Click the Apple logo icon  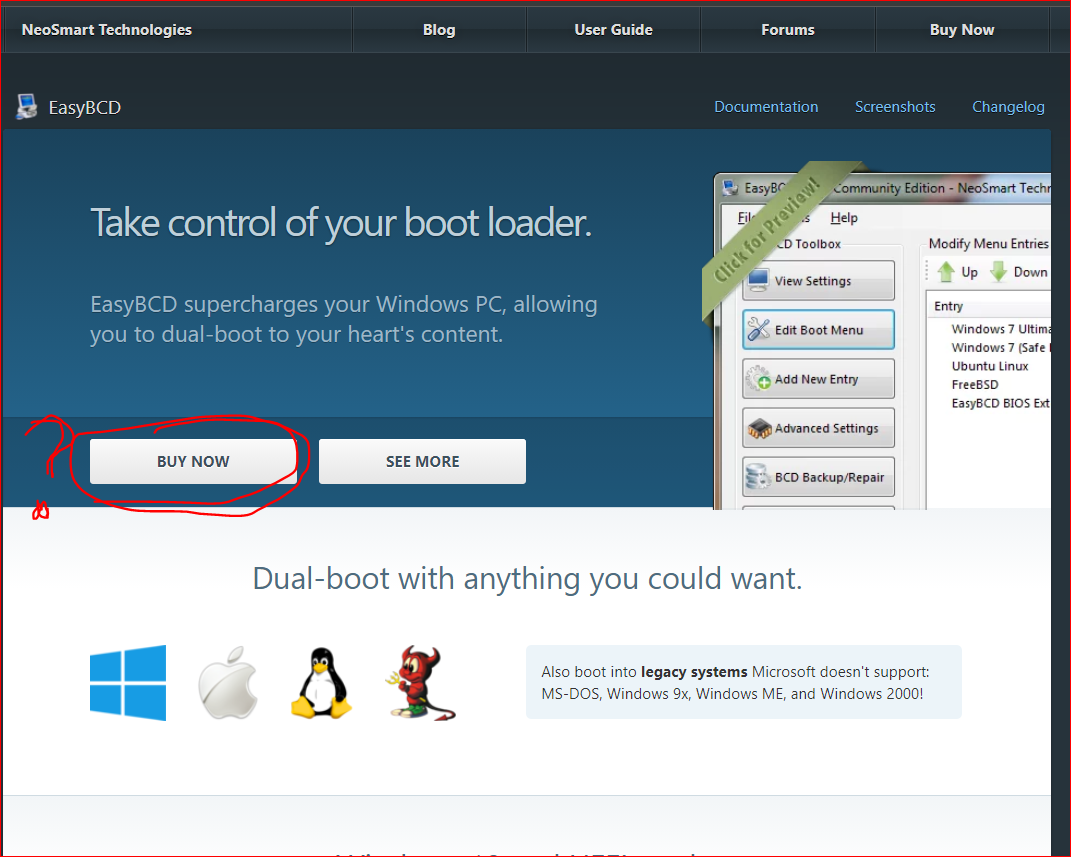[228, 682]
